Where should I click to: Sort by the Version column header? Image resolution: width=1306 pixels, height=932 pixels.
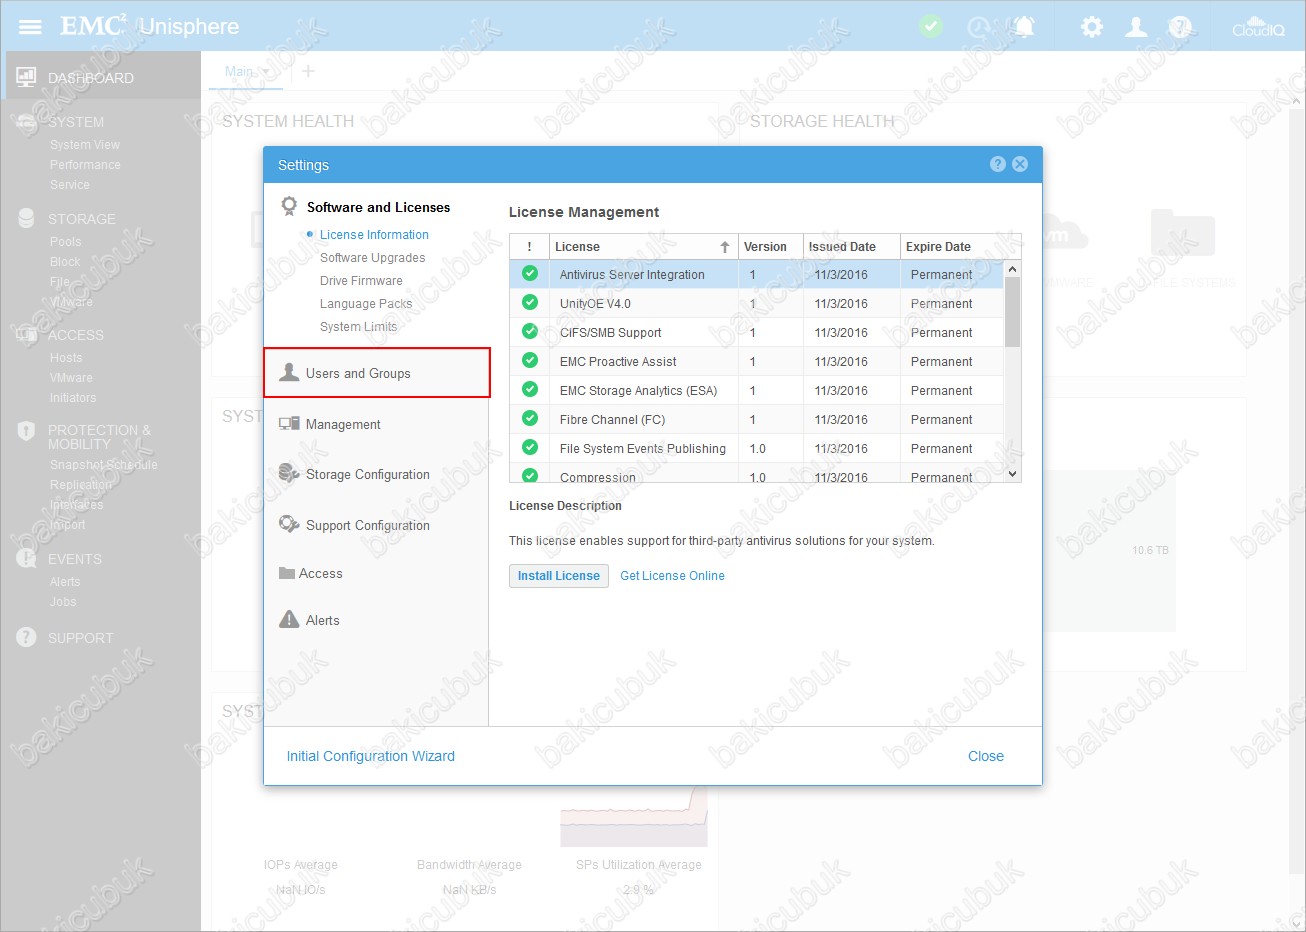tap(770, 246)
